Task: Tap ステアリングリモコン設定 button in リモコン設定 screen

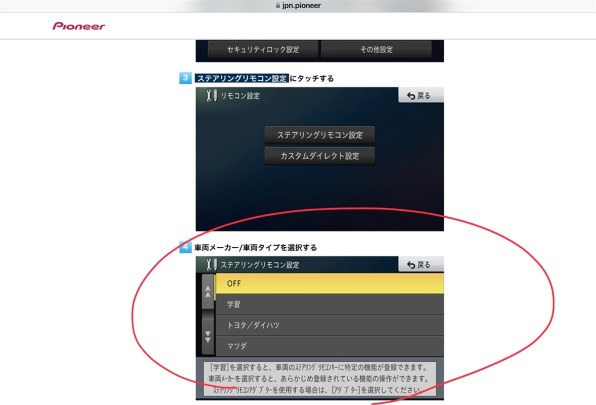Action: 320,135
